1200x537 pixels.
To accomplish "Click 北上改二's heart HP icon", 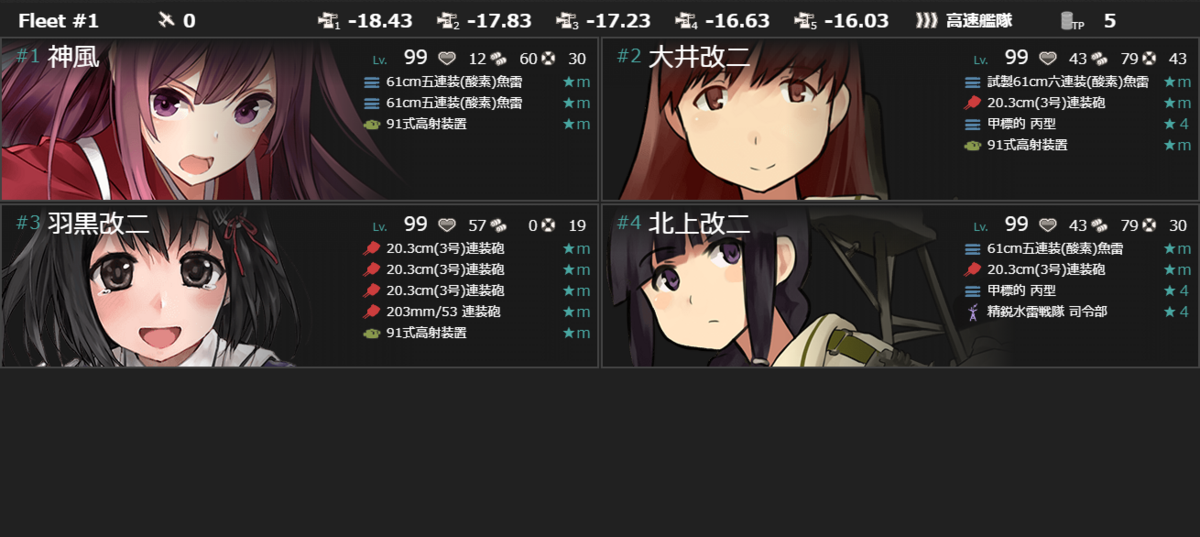I will [1049, 225].
